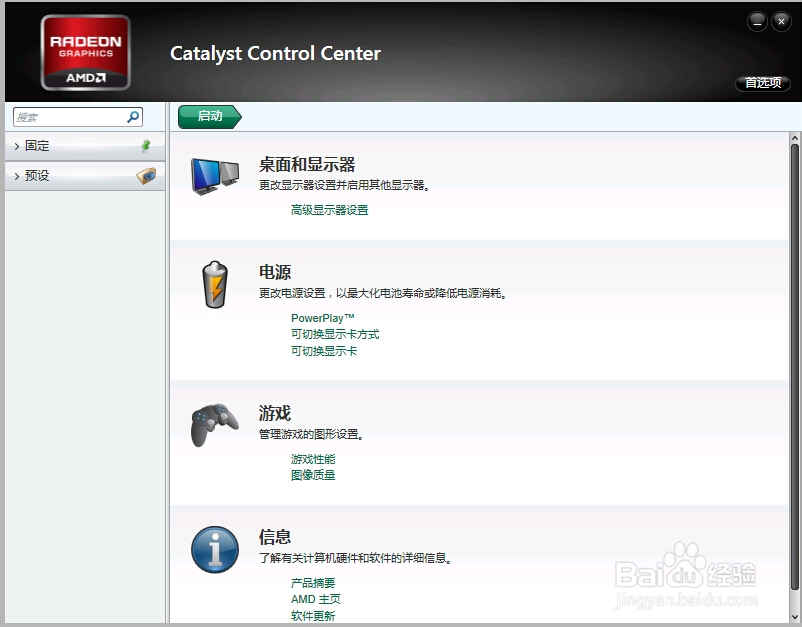Screen dimensions: 802x627
Task: Click the vertical scrollbar thumb
Action: [794, 367]
